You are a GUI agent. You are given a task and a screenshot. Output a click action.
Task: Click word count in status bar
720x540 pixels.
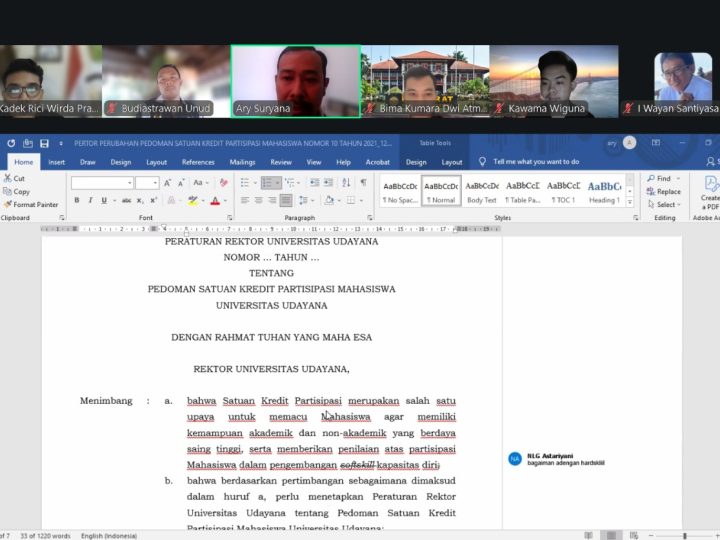pos(45,535)
